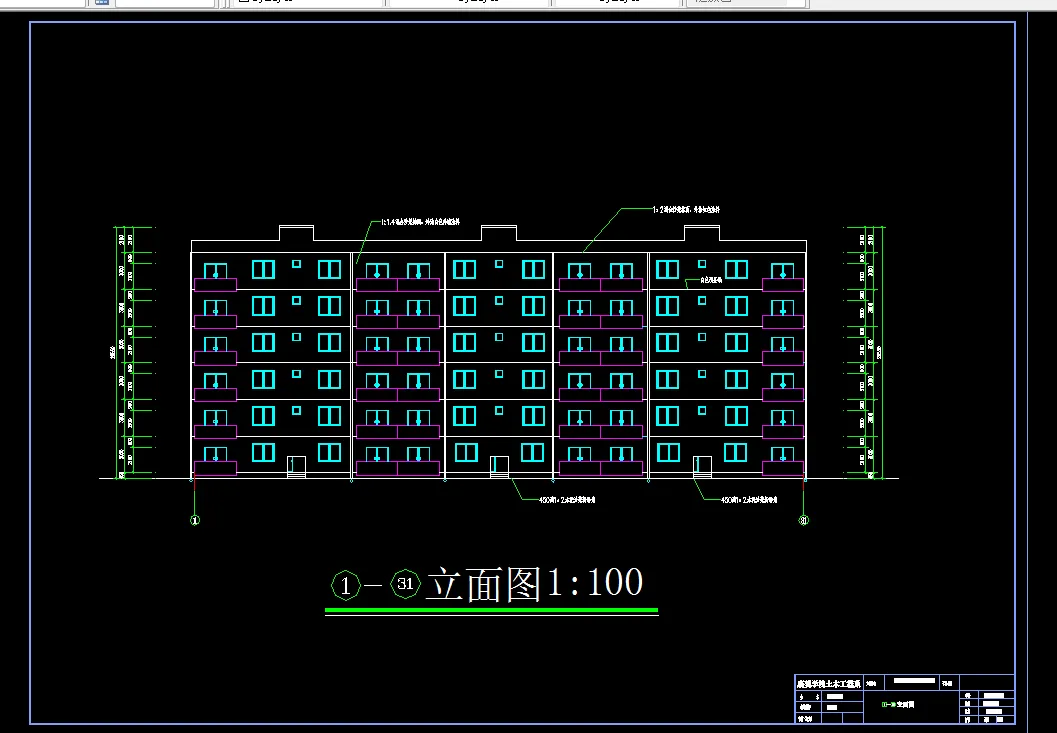Click the blue layer icon on the top toolbar
This screenshot has height=733, width=1057.
click(x=100, y=3)
